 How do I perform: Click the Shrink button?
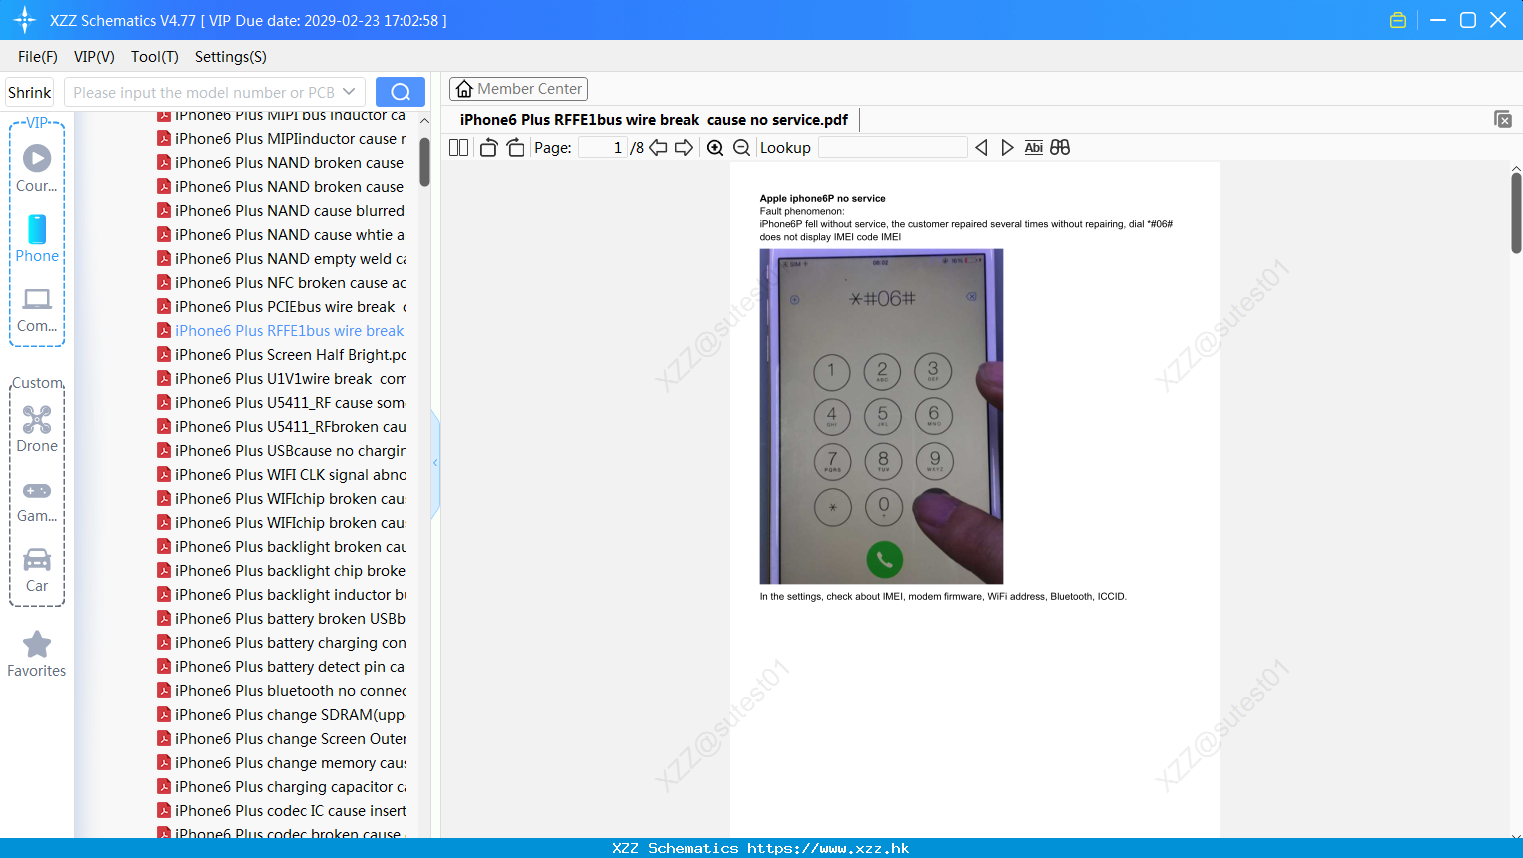[x=30, y=92]
